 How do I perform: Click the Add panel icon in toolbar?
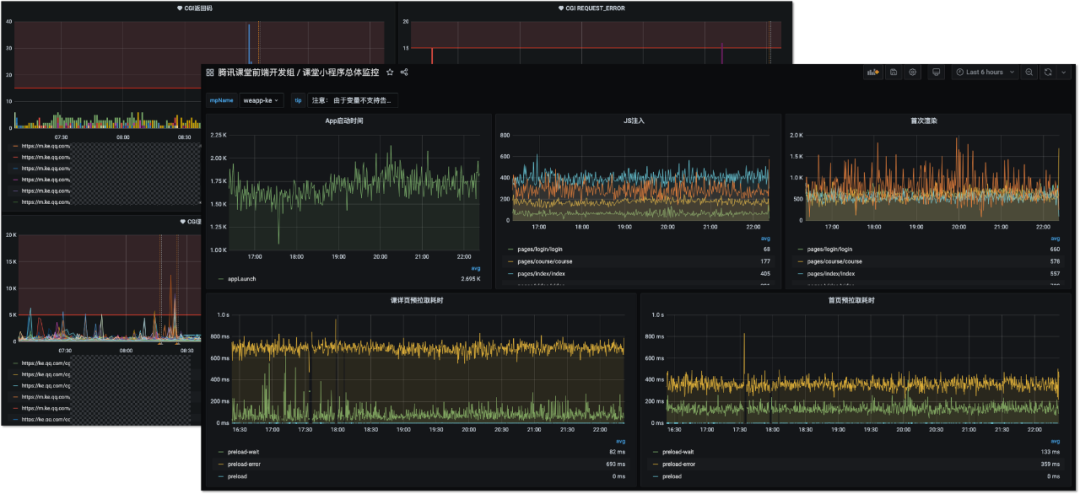tap(872, 72)
